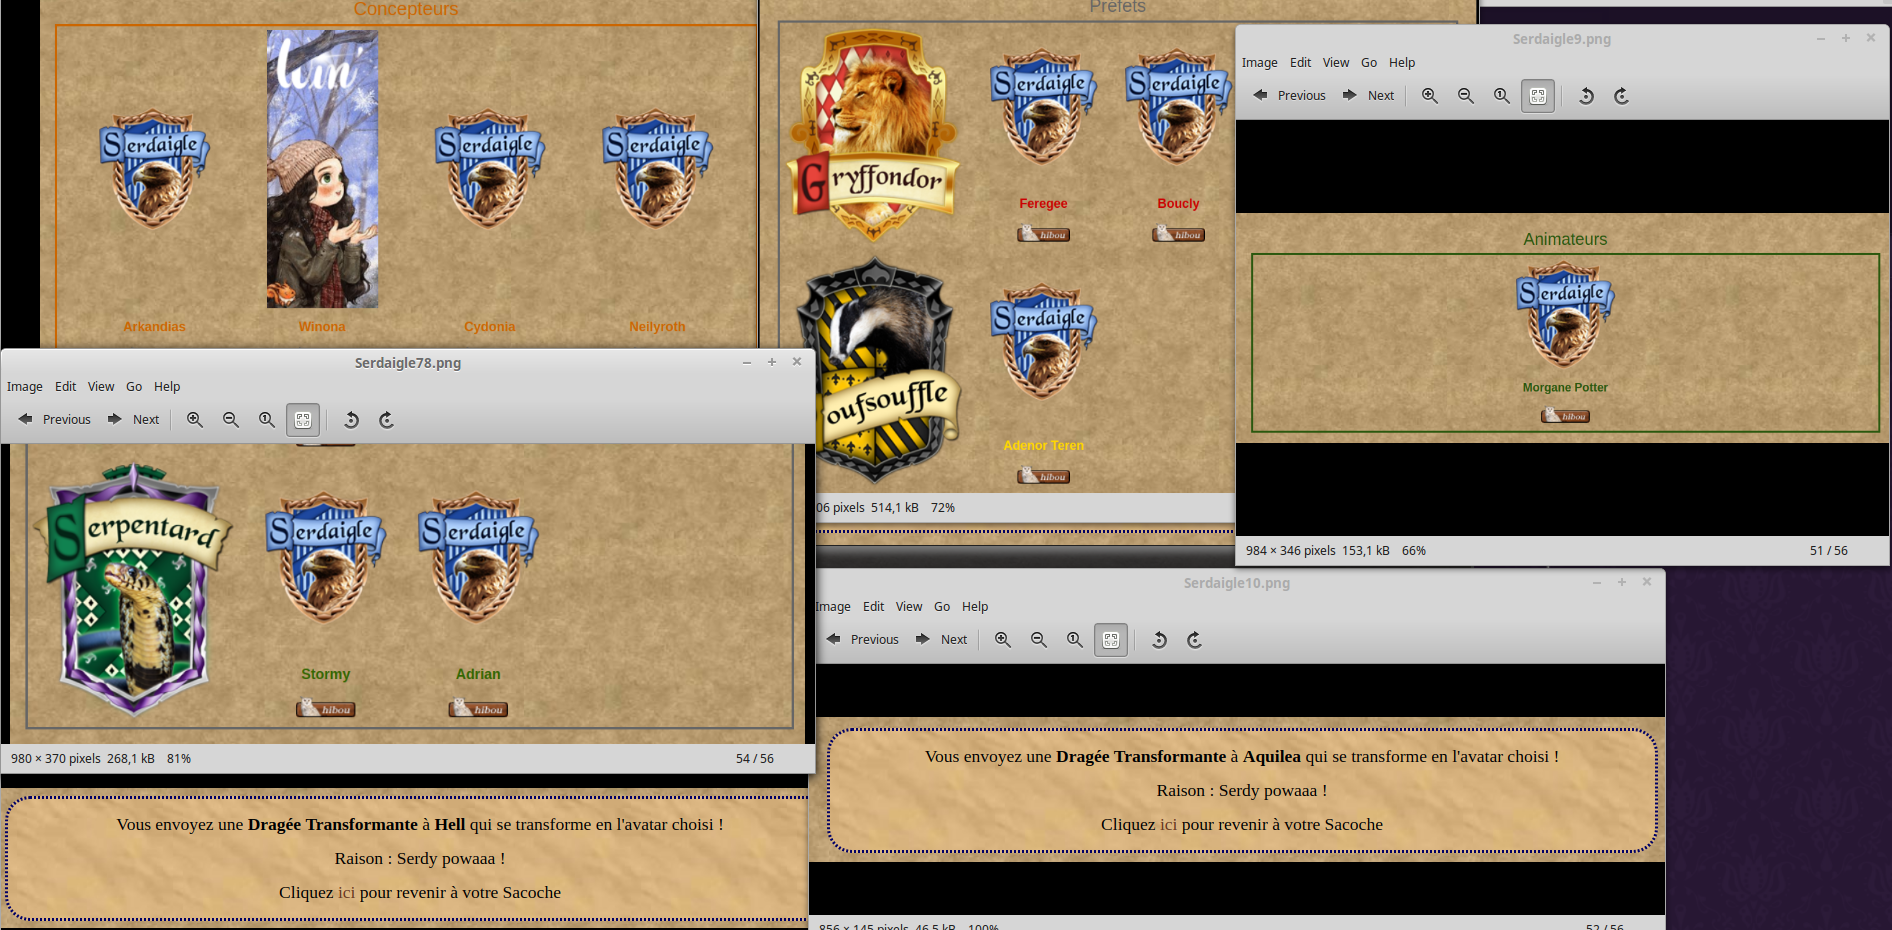Click the hibou button under Boucly
The width and height of the screenshot is (1892, 930).
(x=1178, y=234)
